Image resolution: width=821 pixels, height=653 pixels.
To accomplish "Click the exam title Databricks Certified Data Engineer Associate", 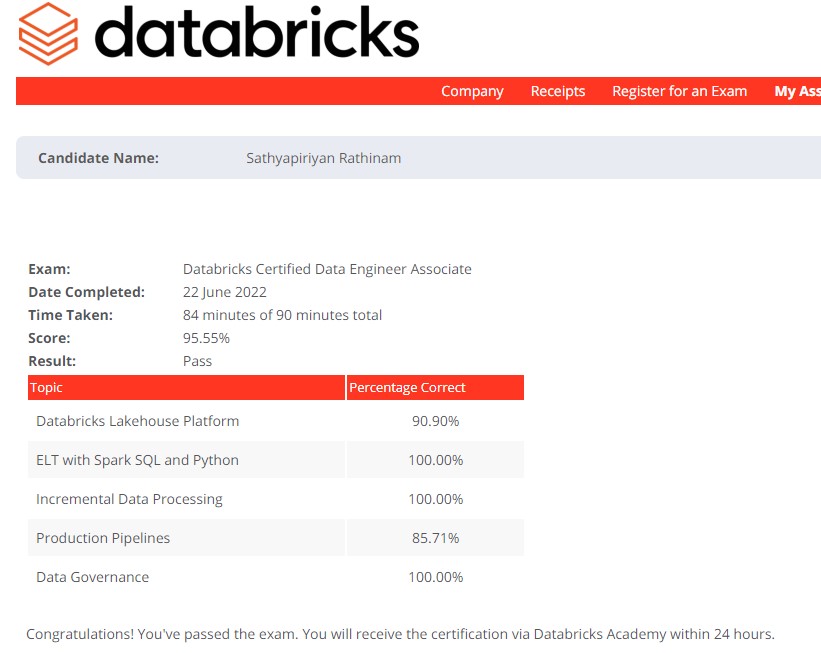I will [327, 269].
